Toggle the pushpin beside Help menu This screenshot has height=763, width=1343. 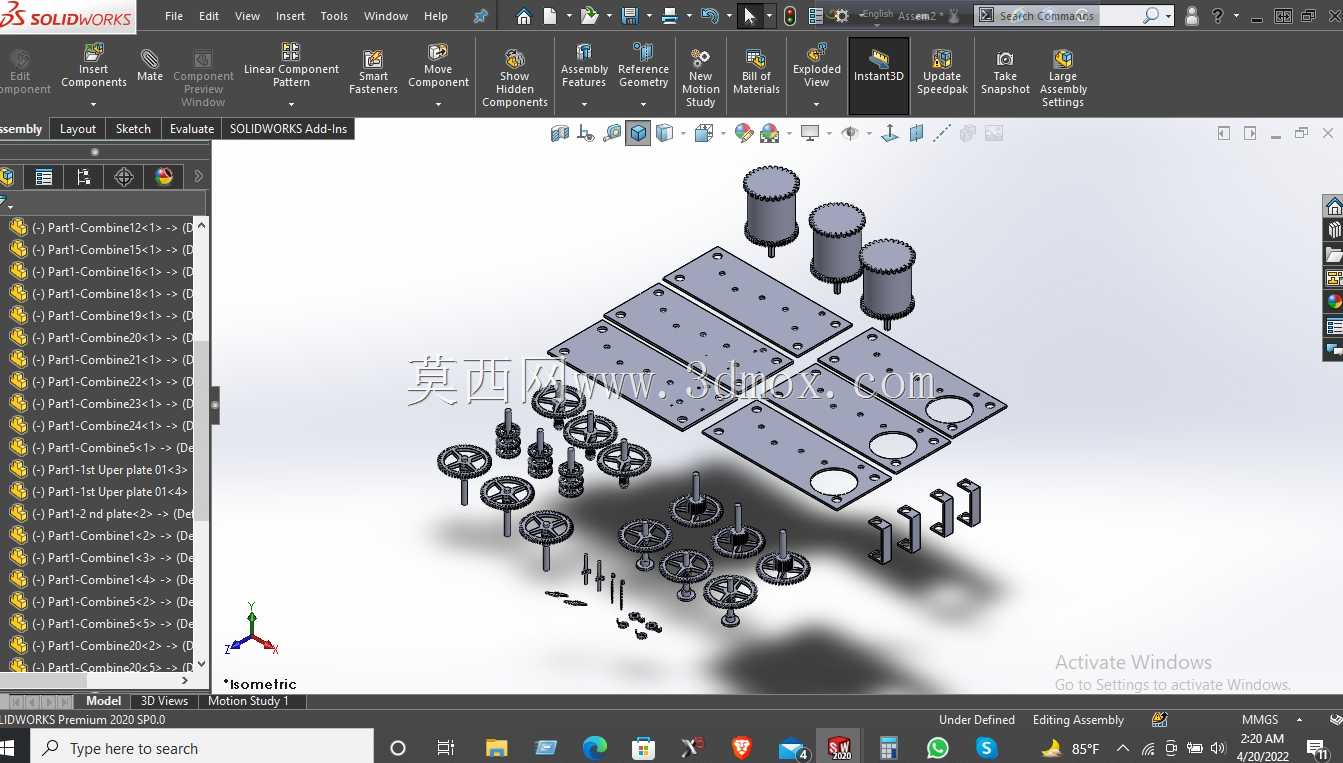click(x=481, y=16)
